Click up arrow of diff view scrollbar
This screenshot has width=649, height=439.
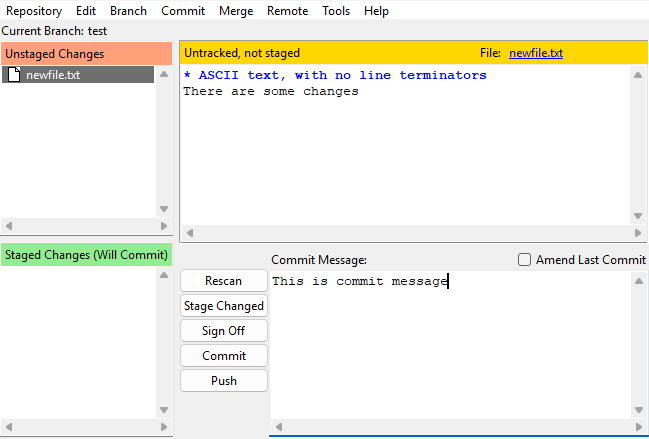pos(638,75)
